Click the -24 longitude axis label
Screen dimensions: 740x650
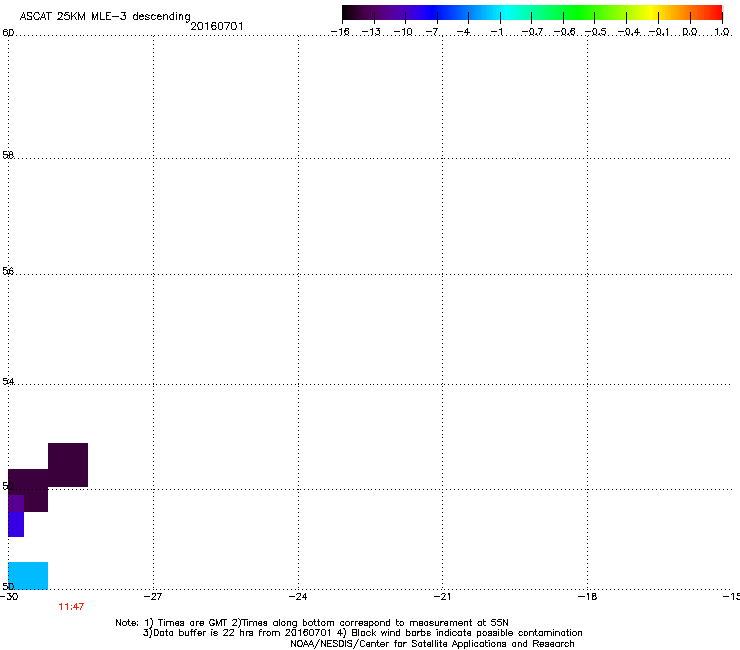pos(298,597)
